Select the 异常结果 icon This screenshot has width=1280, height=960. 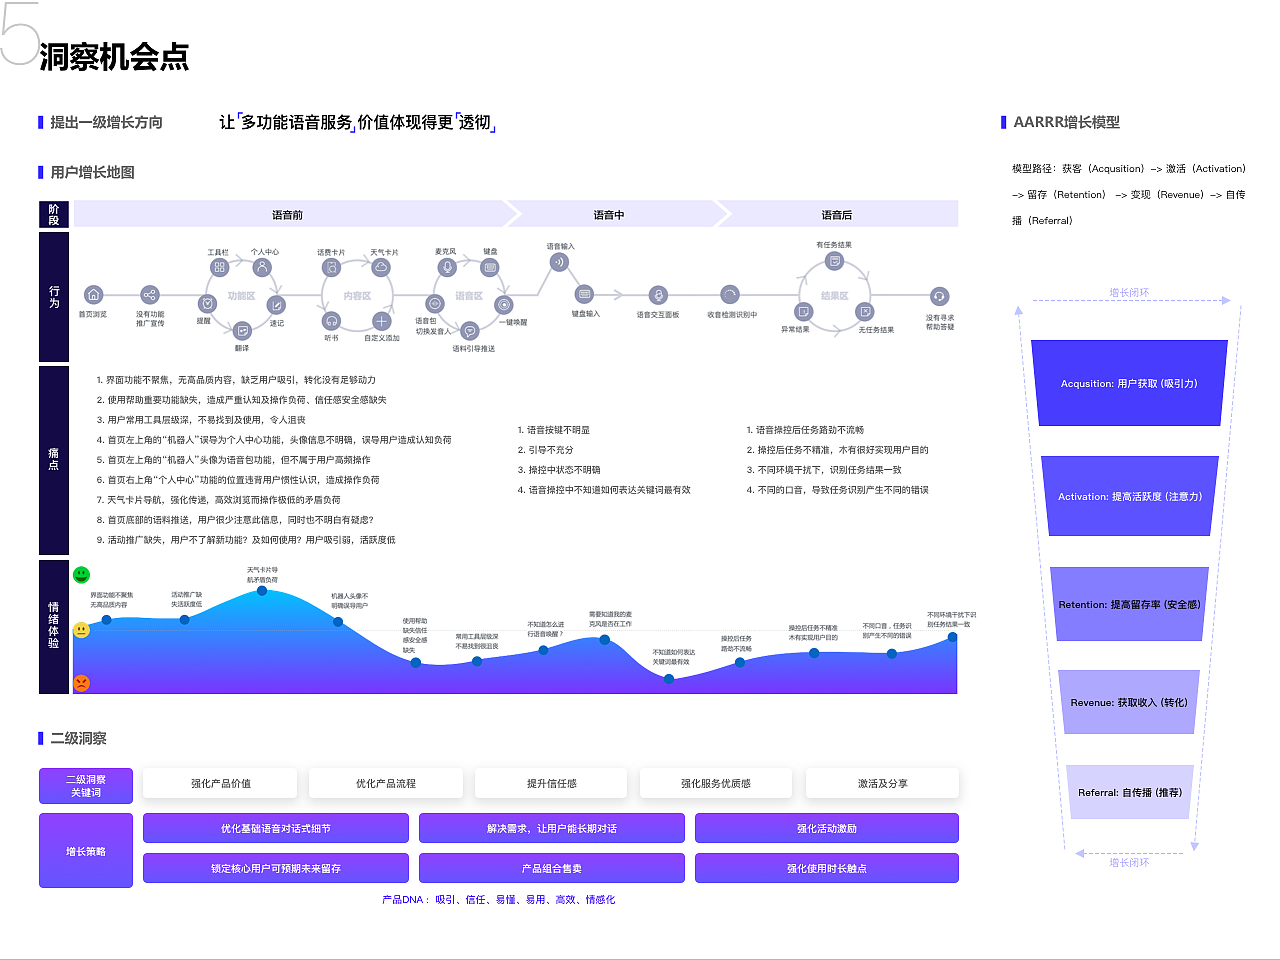click(803, 312)
